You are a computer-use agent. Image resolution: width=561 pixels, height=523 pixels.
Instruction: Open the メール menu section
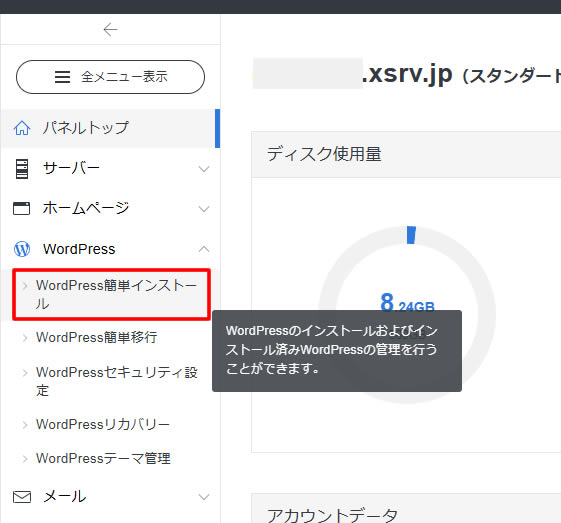coord(110,497)
